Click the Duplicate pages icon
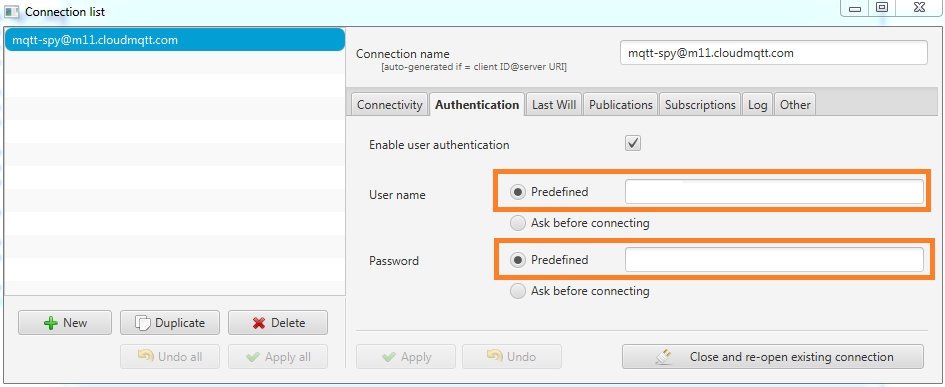Viewport: 945px width, 387px height. click(142, 323)
